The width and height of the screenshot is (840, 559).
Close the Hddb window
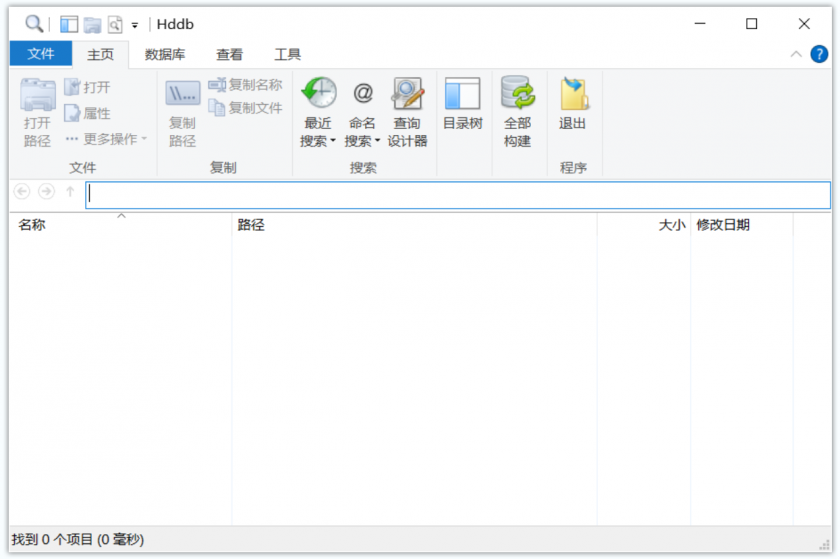coord(804,24)
